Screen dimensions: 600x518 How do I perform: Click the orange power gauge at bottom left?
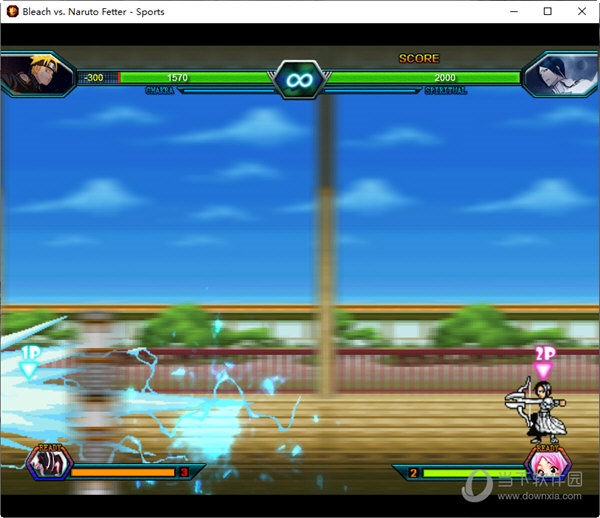(x=122, y=472)
